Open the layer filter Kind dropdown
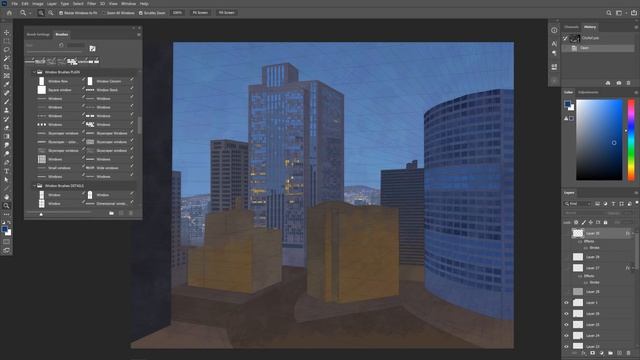This screenshot has height=360, width=640. [x=578, y=203]
